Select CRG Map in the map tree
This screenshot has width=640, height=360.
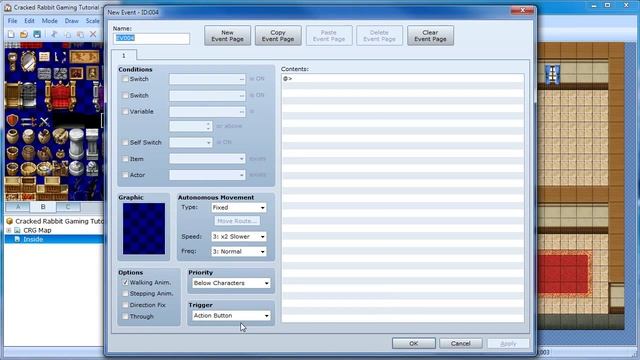[37, 230]
